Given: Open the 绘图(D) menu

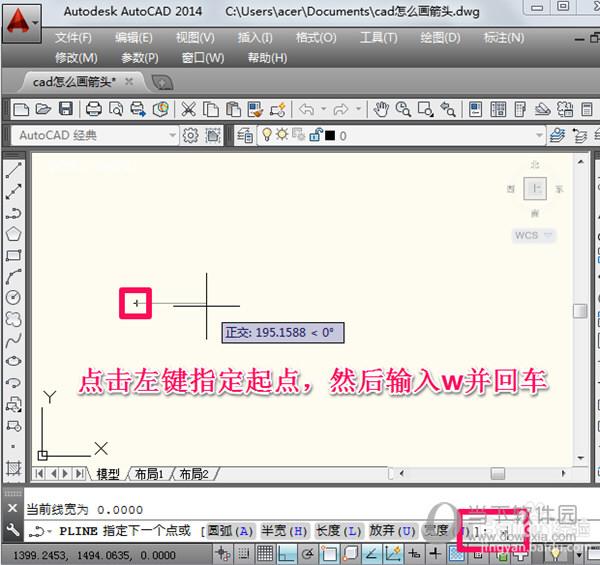Looking at the screenshot, I should (x=440, y=37).
